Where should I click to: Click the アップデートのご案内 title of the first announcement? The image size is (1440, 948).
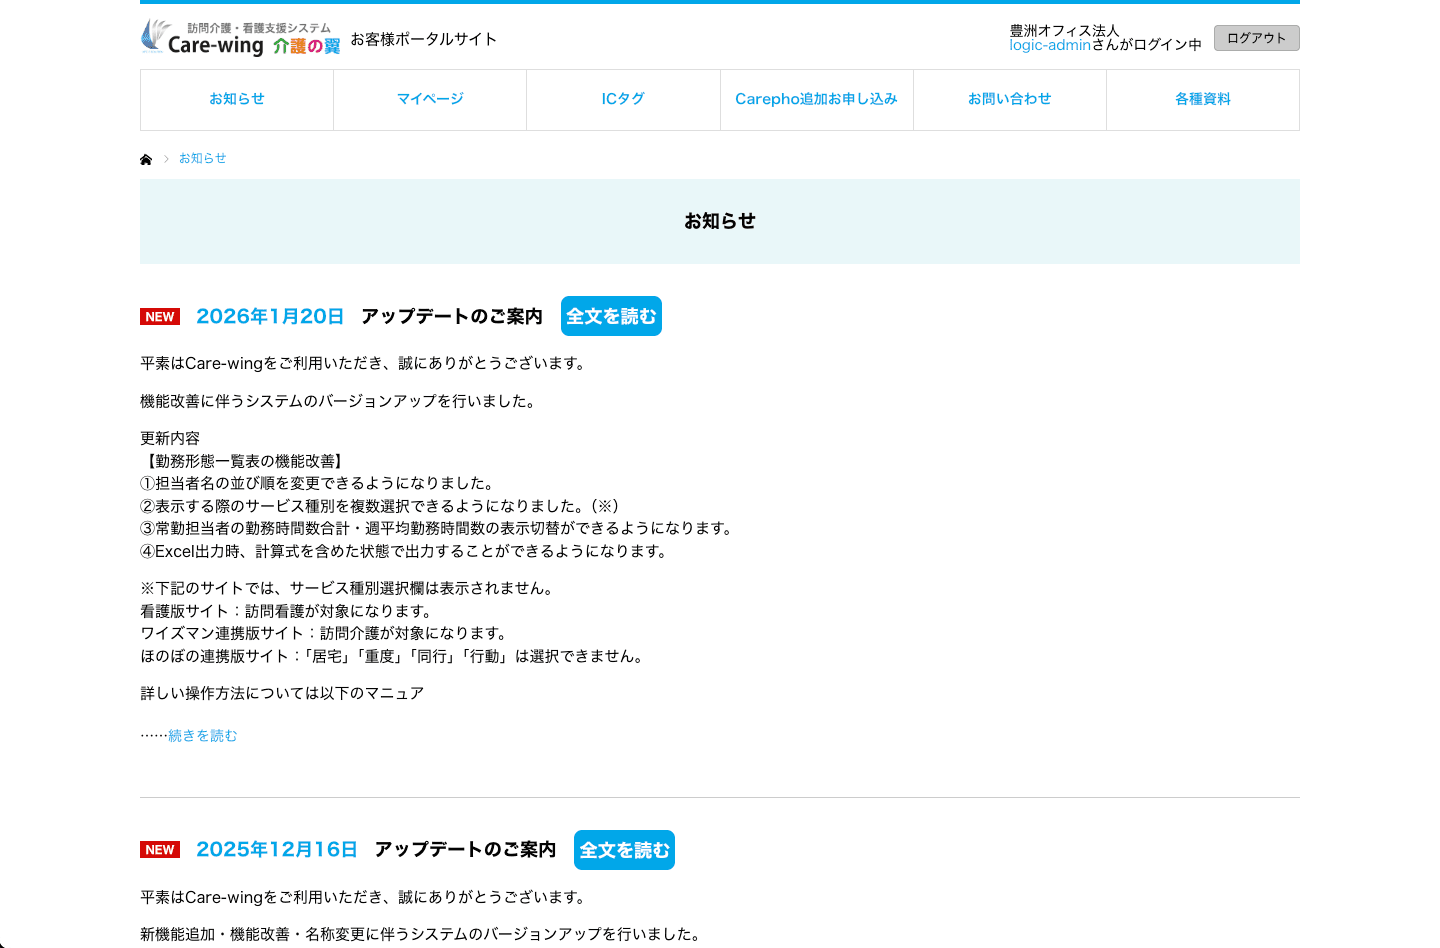pyautogui.click(x=453, y=316)
